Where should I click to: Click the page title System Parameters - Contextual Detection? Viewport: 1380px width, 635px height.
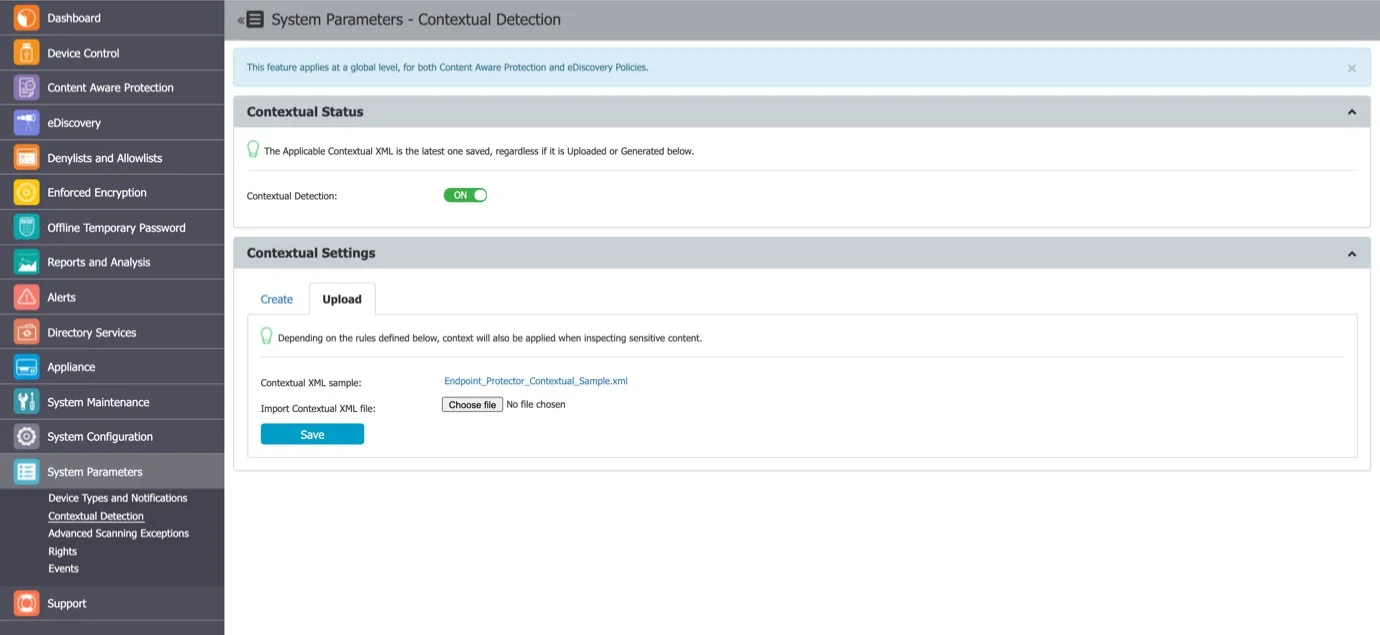pos(416,19)
